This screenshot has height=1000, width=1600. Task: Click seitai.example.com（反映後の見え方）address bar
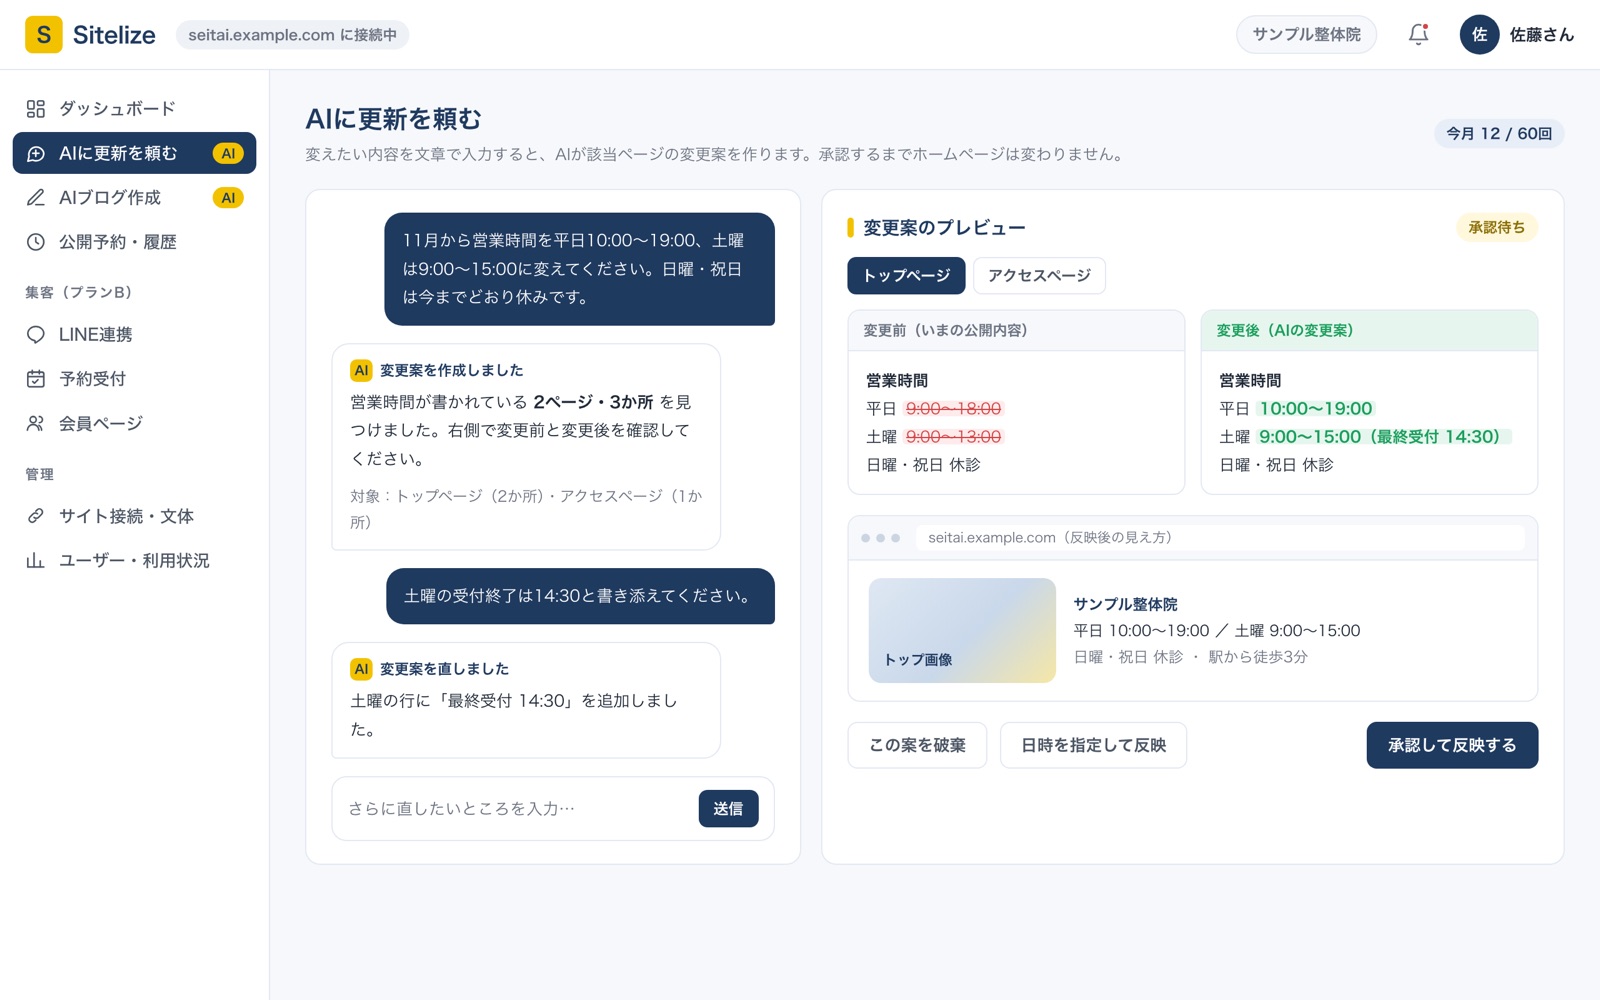click(1220, 538)
